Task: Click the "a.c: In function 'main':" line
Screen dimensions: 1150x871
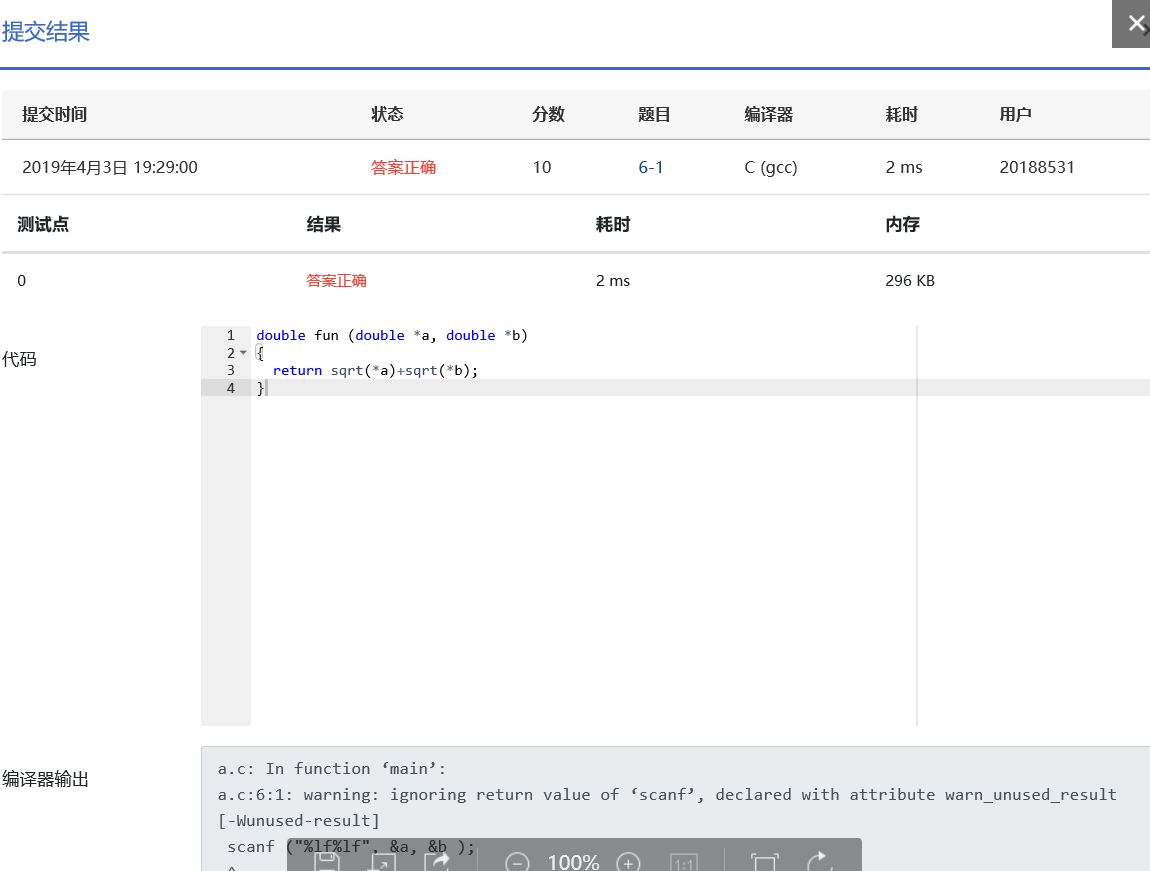Action: coord(332,768)
